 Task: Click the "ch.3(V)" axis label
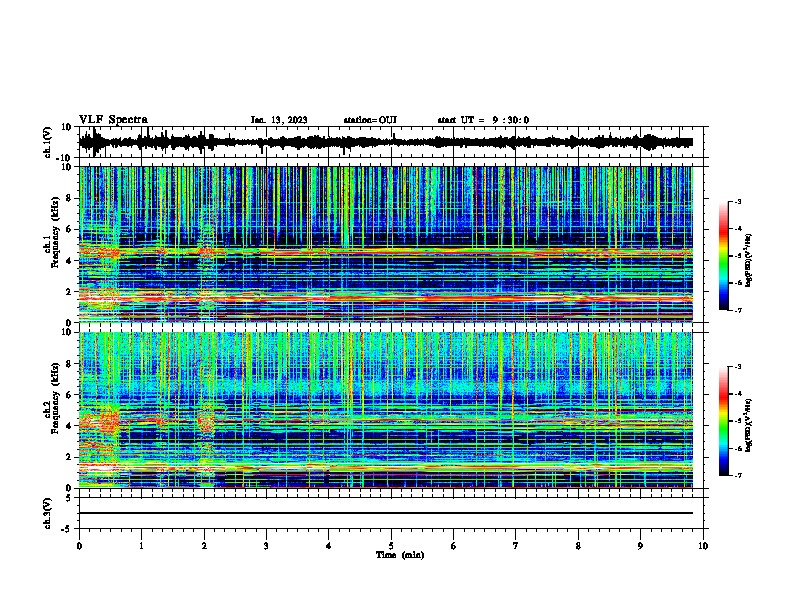click(x=48, y=513)
